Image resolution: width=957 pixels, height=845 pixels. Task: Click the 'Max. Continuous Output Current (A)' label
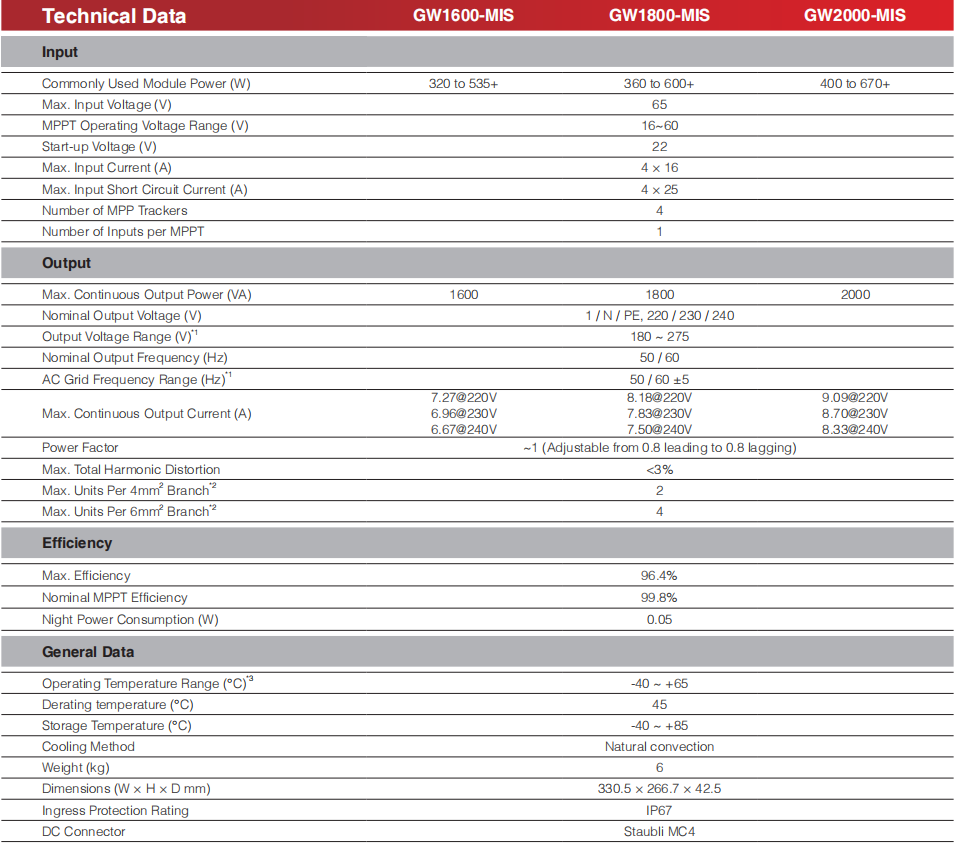[146, 414]
